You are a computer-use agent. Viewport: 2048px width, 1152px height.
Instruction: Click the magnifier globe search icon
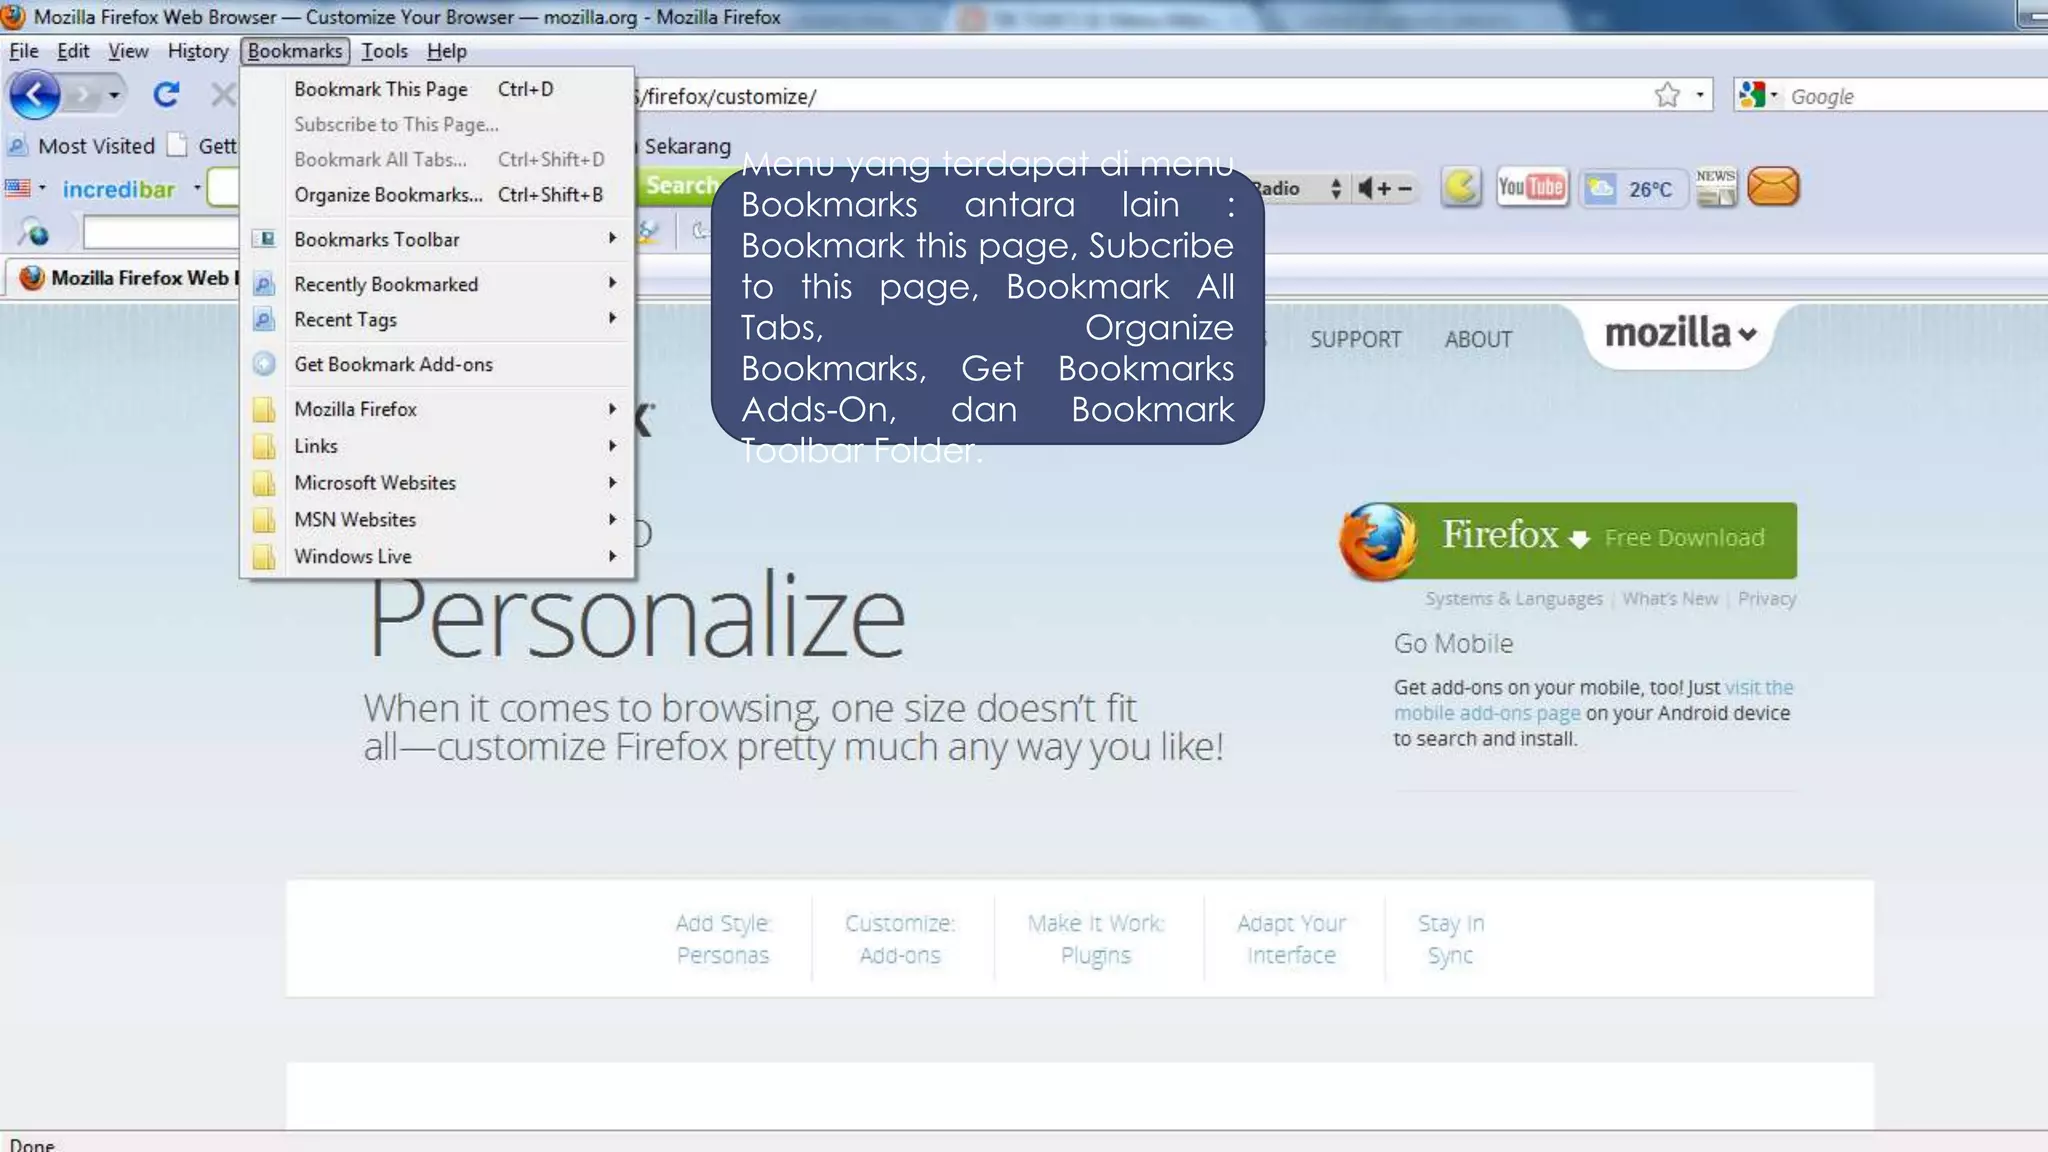tap(34, 232)
